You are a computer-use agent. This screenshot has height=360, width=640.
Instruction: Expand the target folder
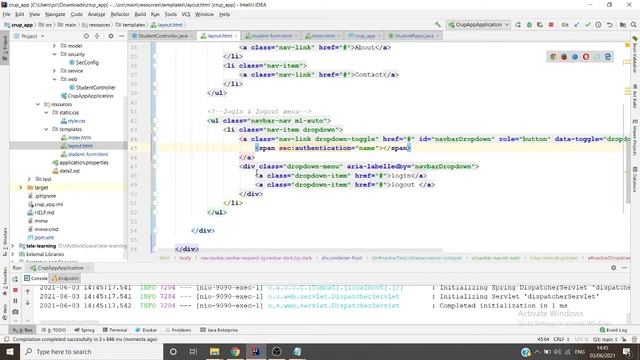pyautogui.click(x=21, y=187)
